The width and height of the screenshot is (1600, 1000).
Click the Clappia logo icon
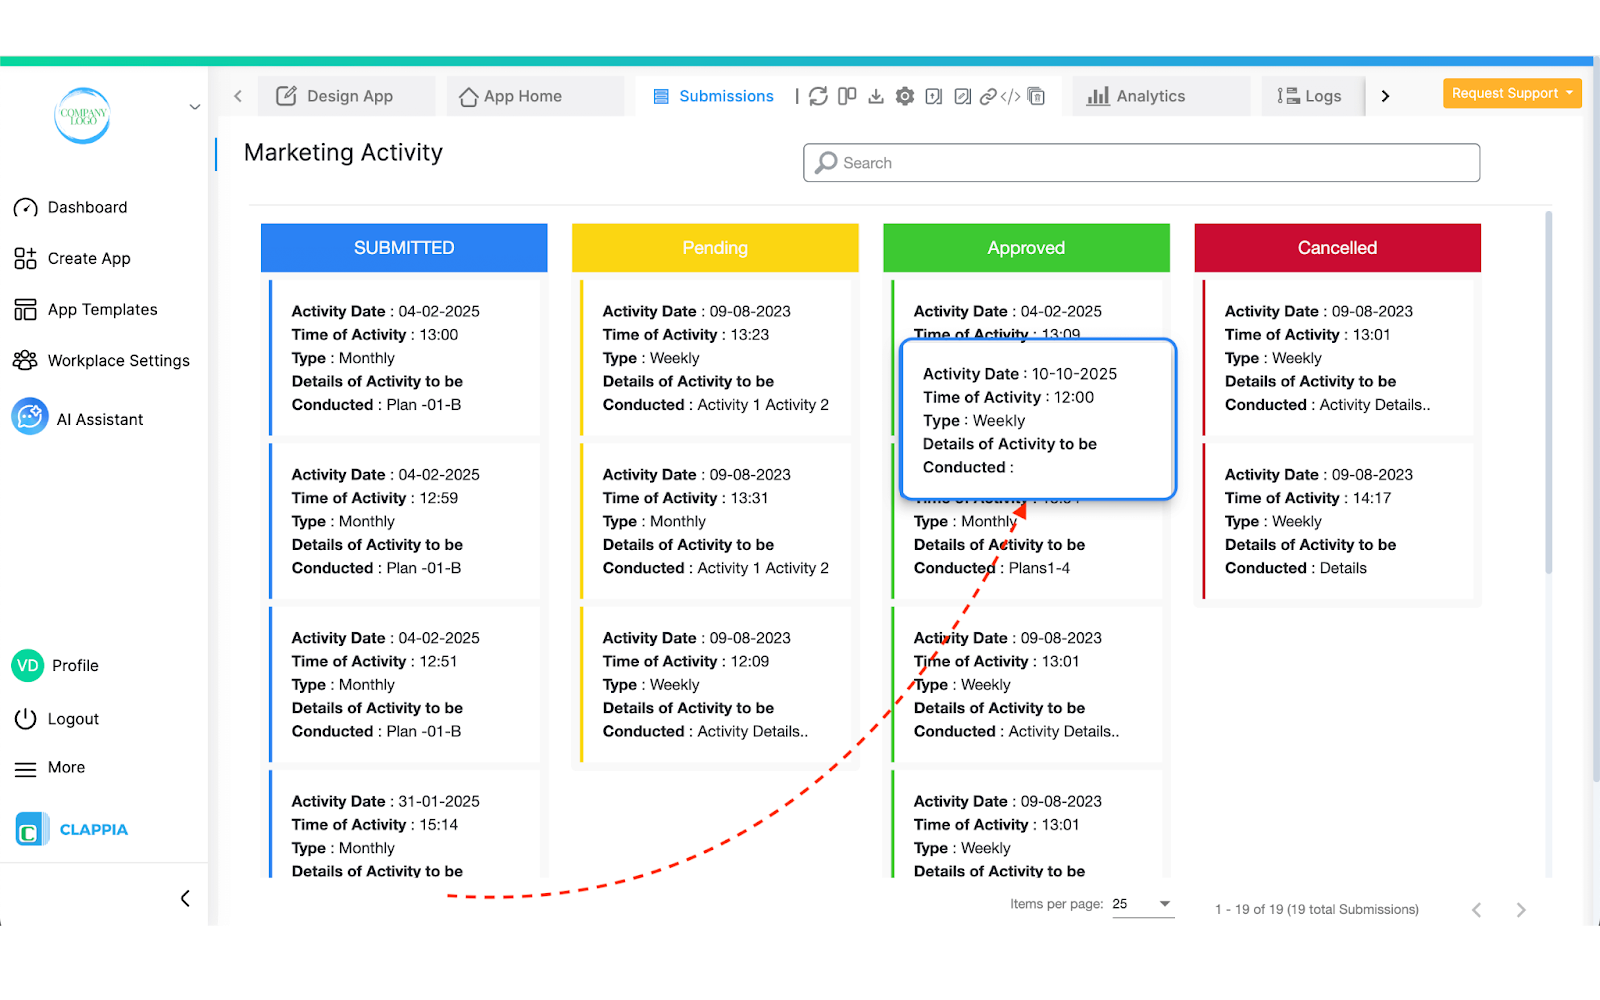coord(31,829)
